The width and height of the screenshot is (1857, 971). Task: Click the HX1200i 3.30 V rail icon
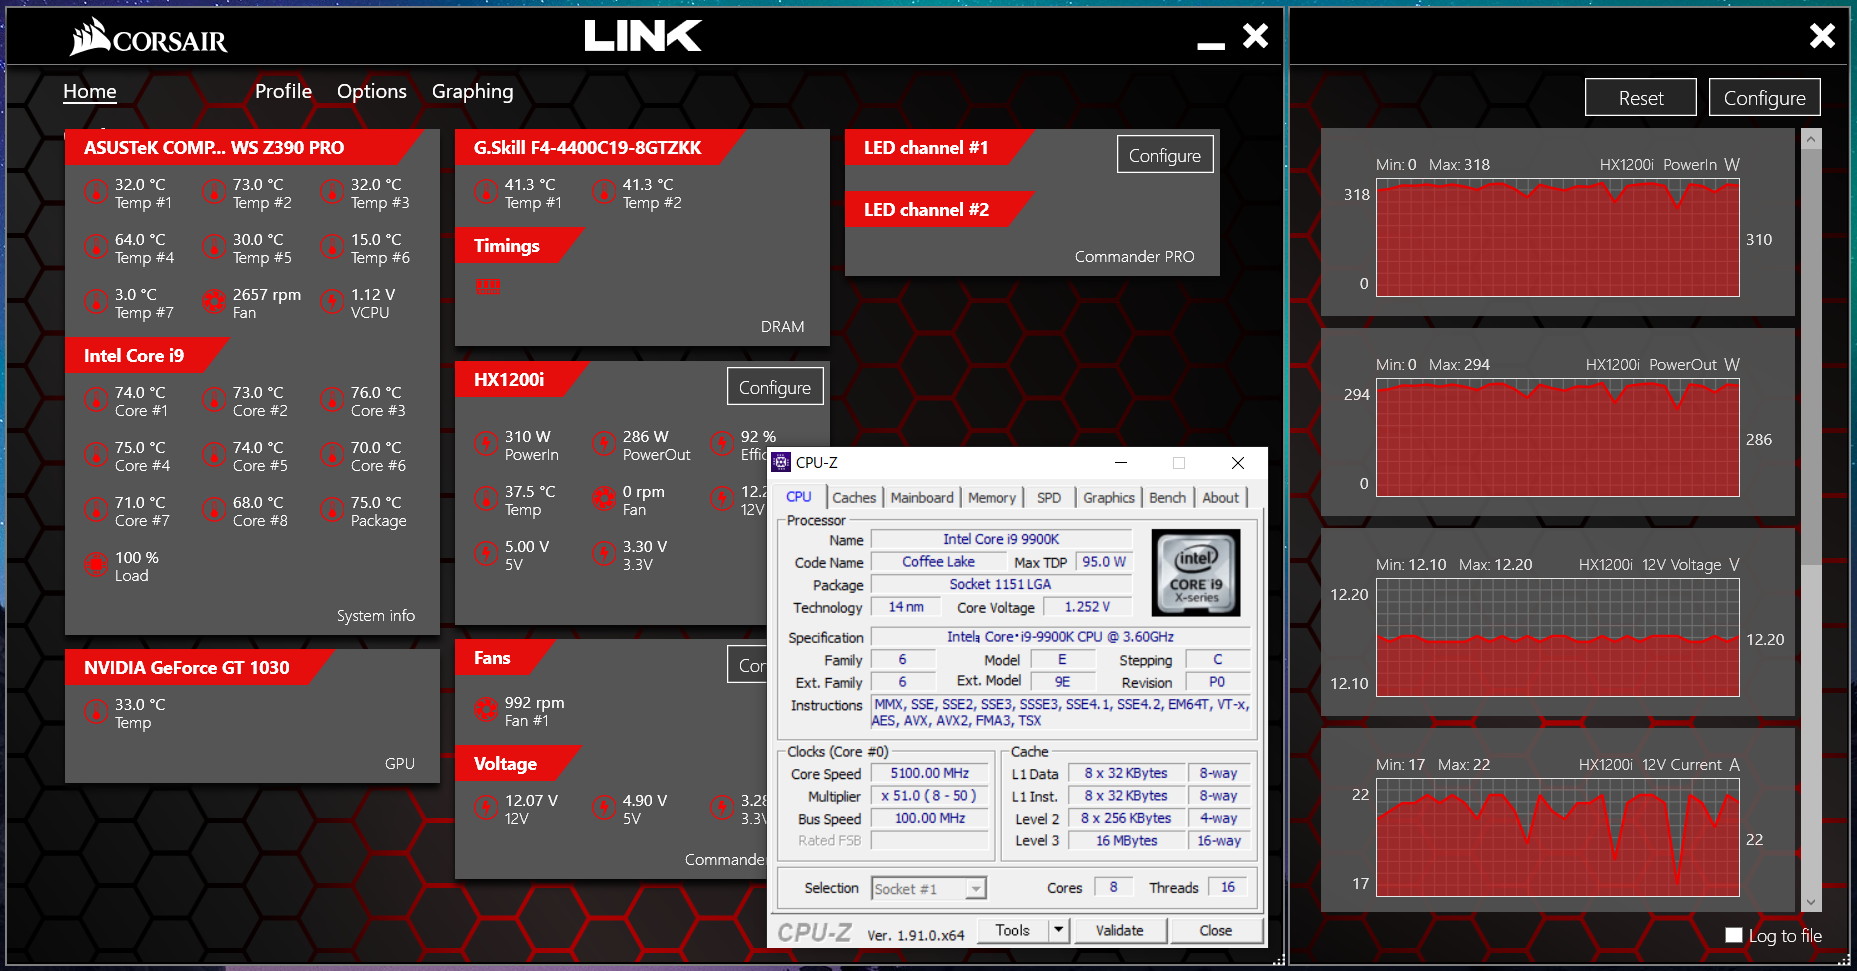[604, 553]
